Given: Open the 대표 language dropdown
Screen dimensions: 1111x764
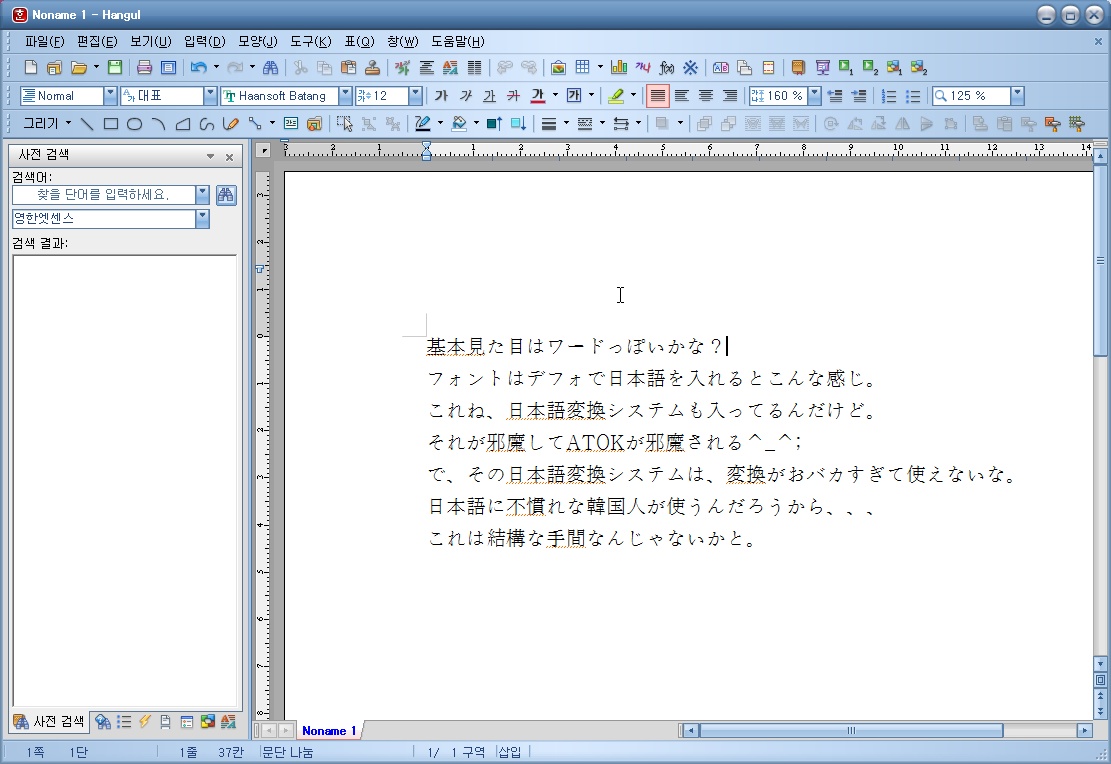Looking at the screenshot, I should click(210, 96).
